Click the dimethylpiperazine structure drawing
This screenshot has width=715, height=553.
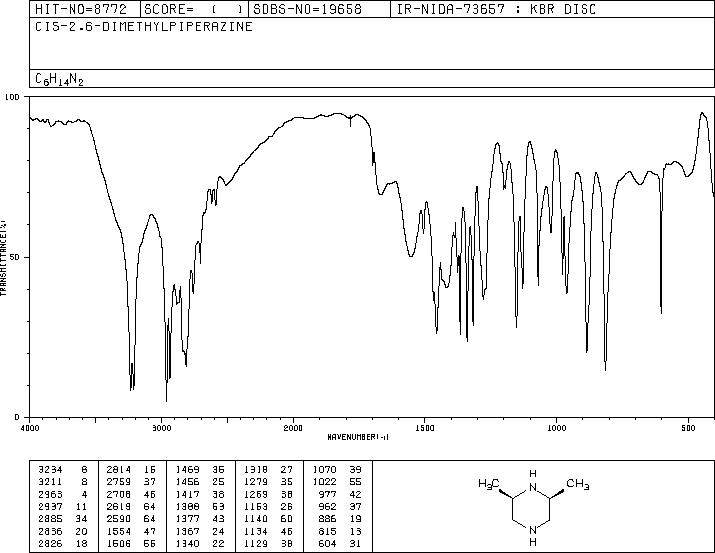534,507
